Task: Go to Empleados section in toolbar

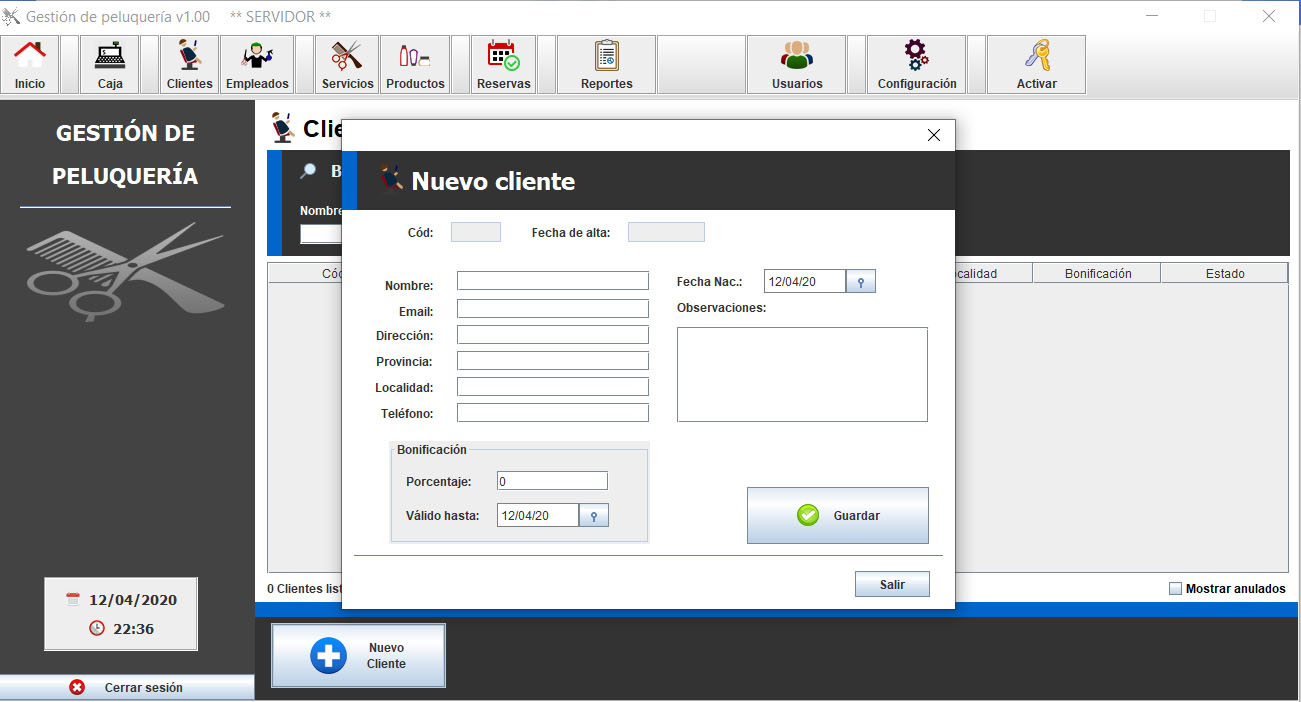Action: pyautogui.click(x=257, y=65)
